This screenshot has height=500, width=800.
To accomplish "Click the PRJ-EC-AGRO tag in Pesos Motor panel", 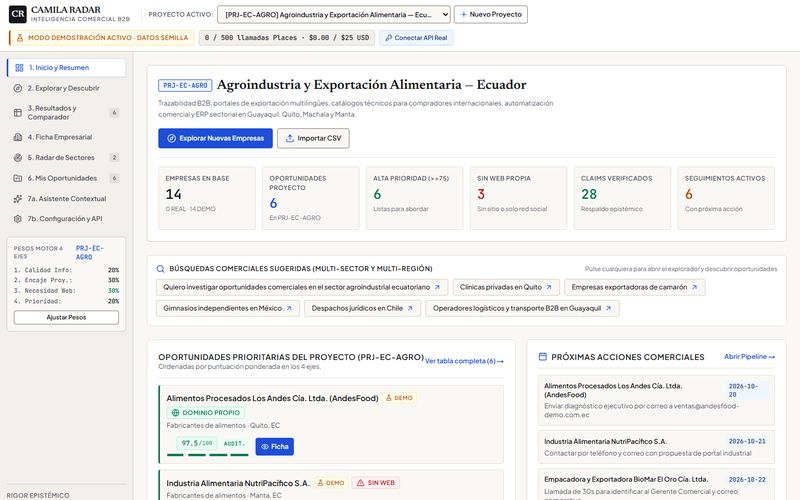I will tap(90, 253).
